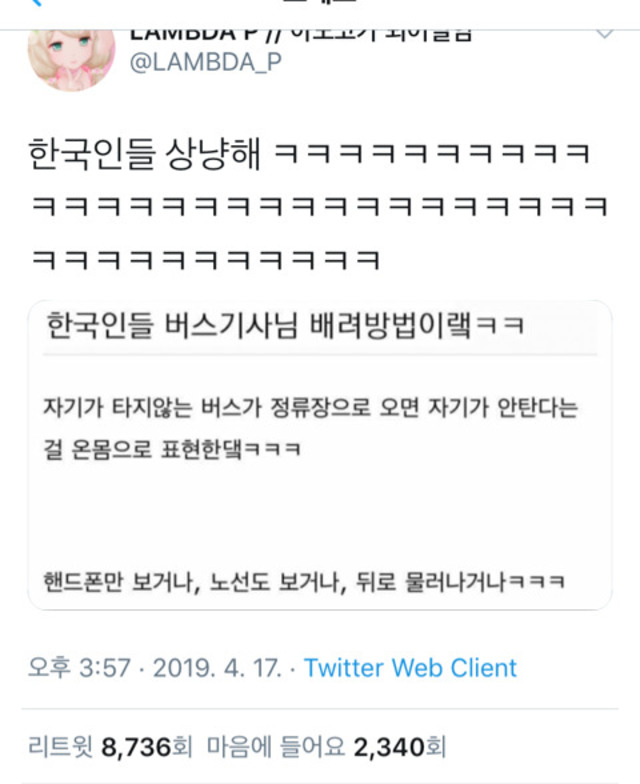View the 마음에 들어요 likes list

click(x=276, y=747)
